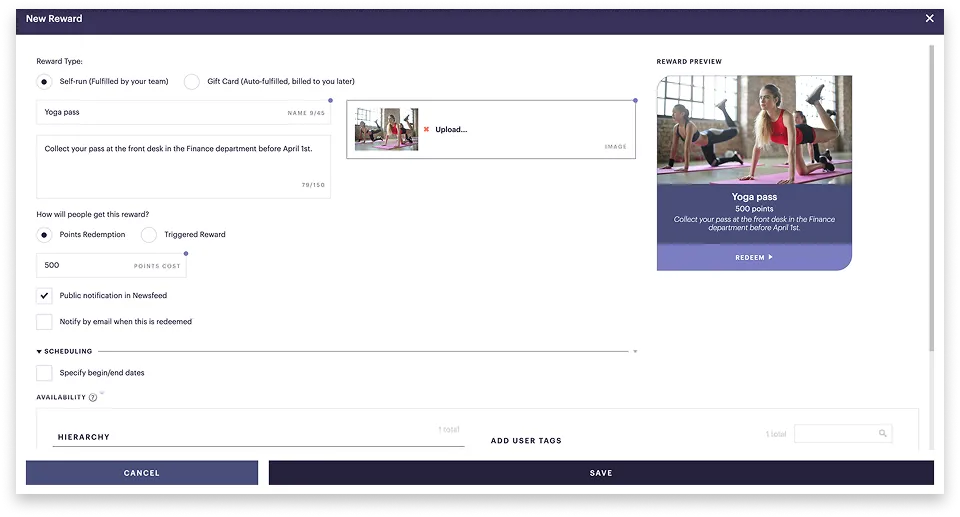
Task: Click the SAVE button
Action: [601, 473]
